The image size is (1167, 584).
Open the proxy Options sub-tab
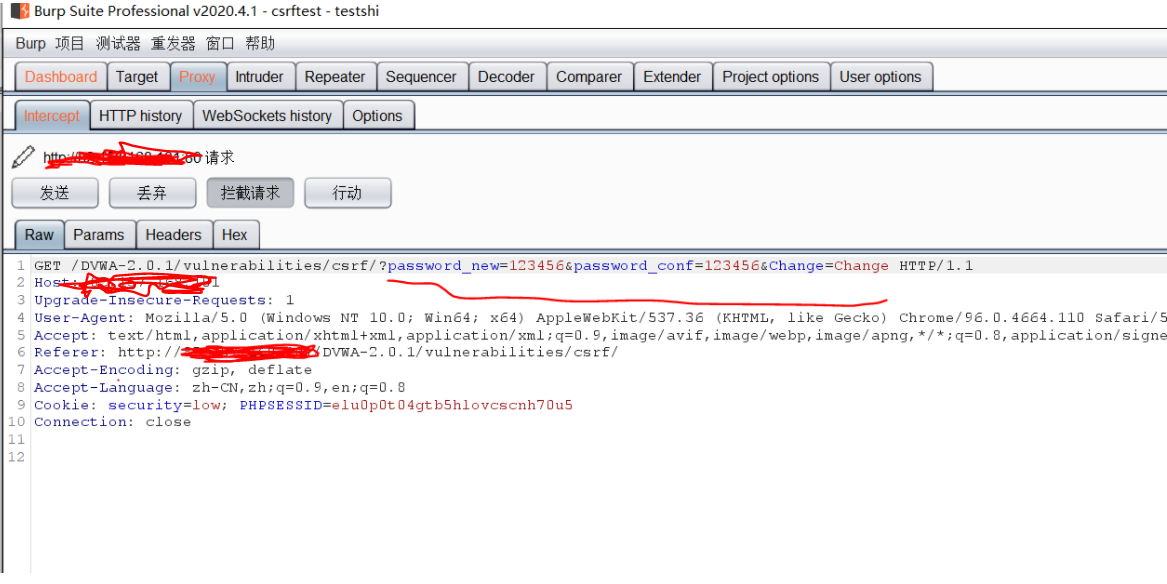[x=377, y=115]
